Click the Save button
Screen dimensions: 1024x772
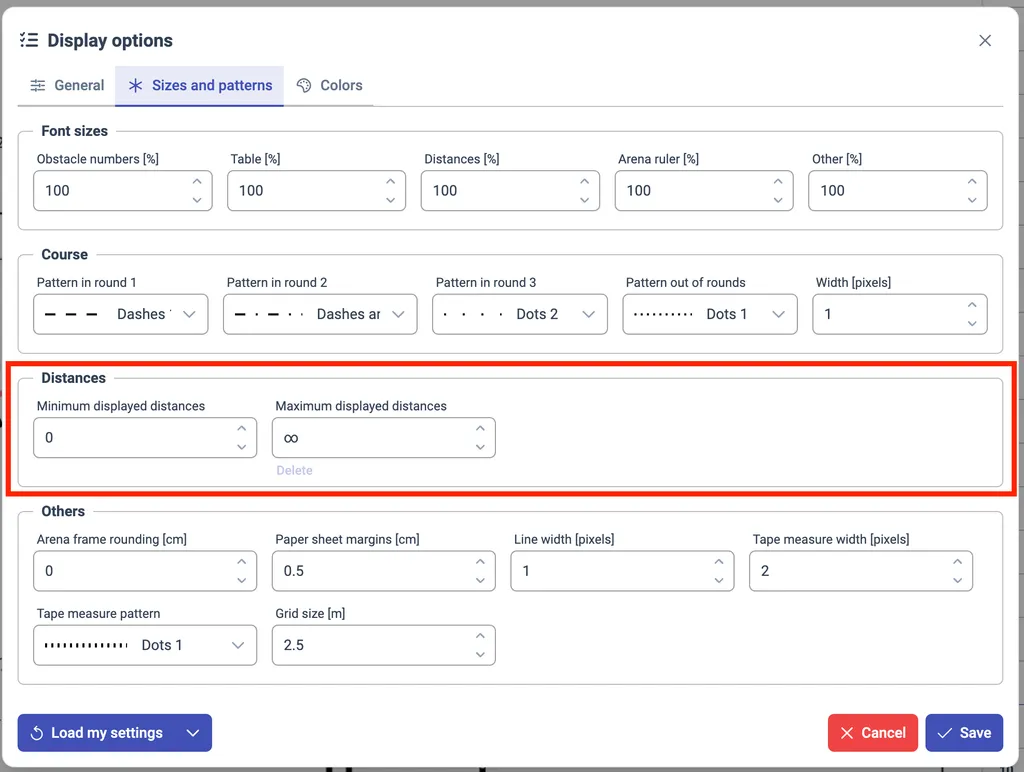click(963, 733)
